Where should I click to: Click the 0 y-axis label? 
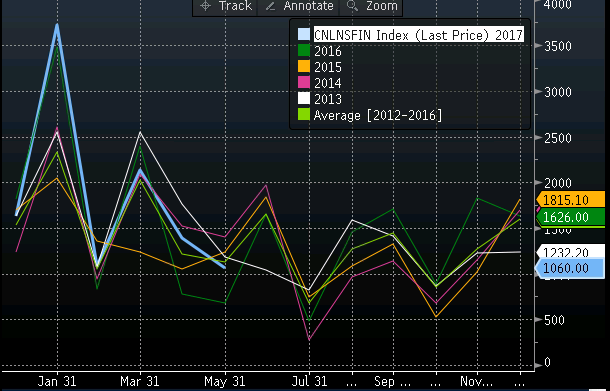tap(547, 363)
